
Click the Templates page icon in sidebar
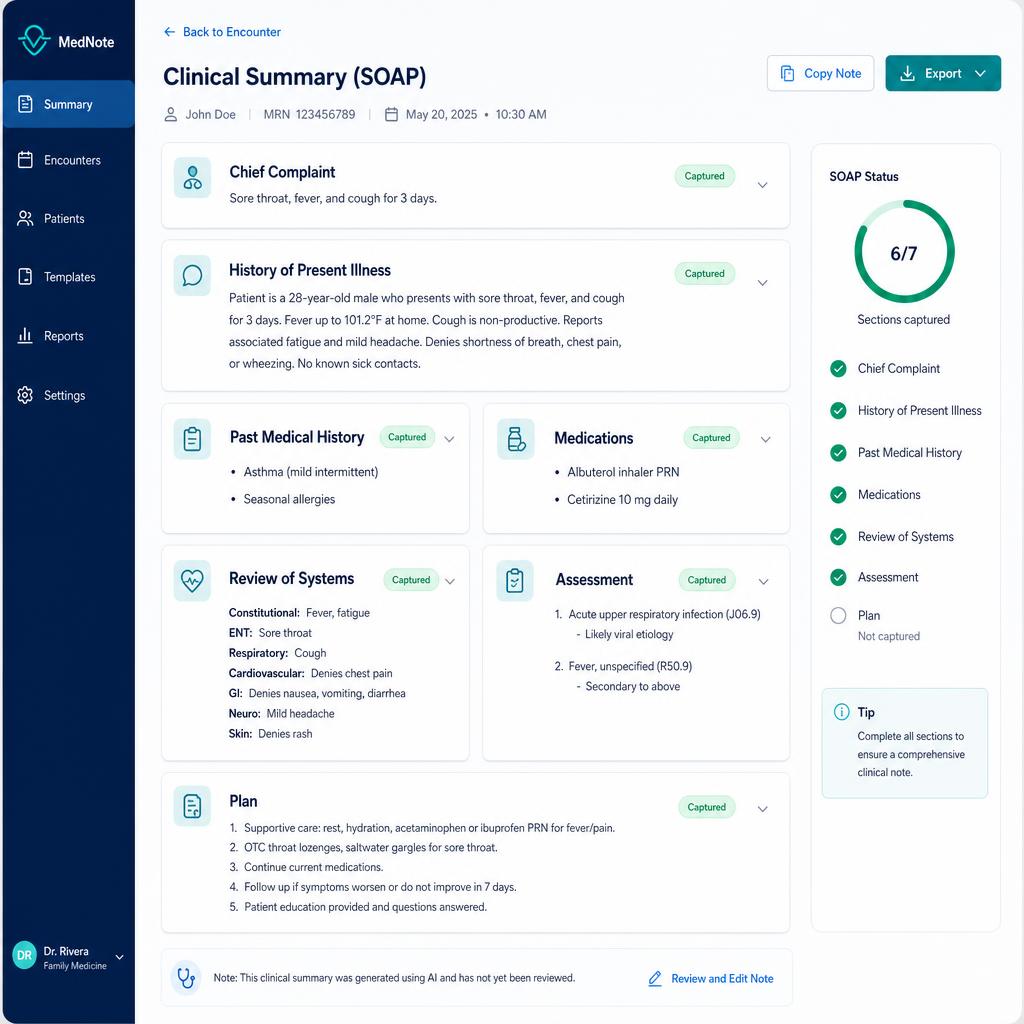pos(25,277)
